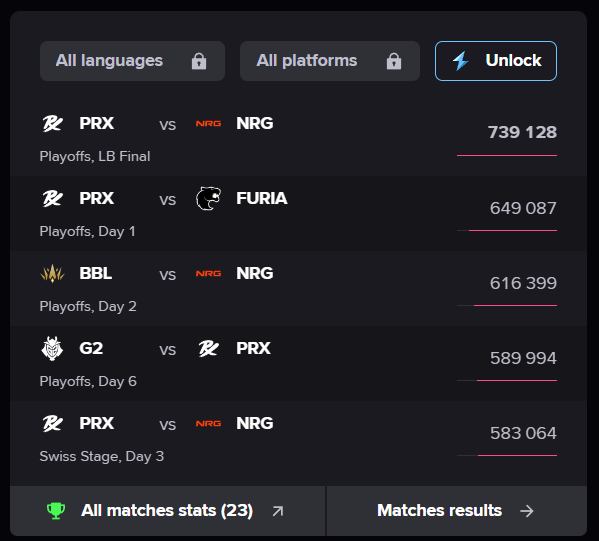Go to Matches results

457,511
